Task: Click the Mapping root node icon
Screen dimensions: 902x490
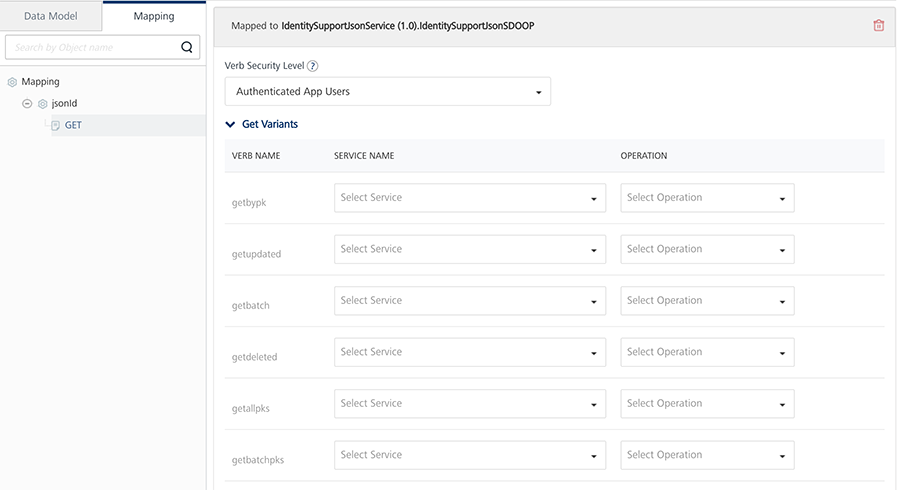Action: (x=12, y=82)
